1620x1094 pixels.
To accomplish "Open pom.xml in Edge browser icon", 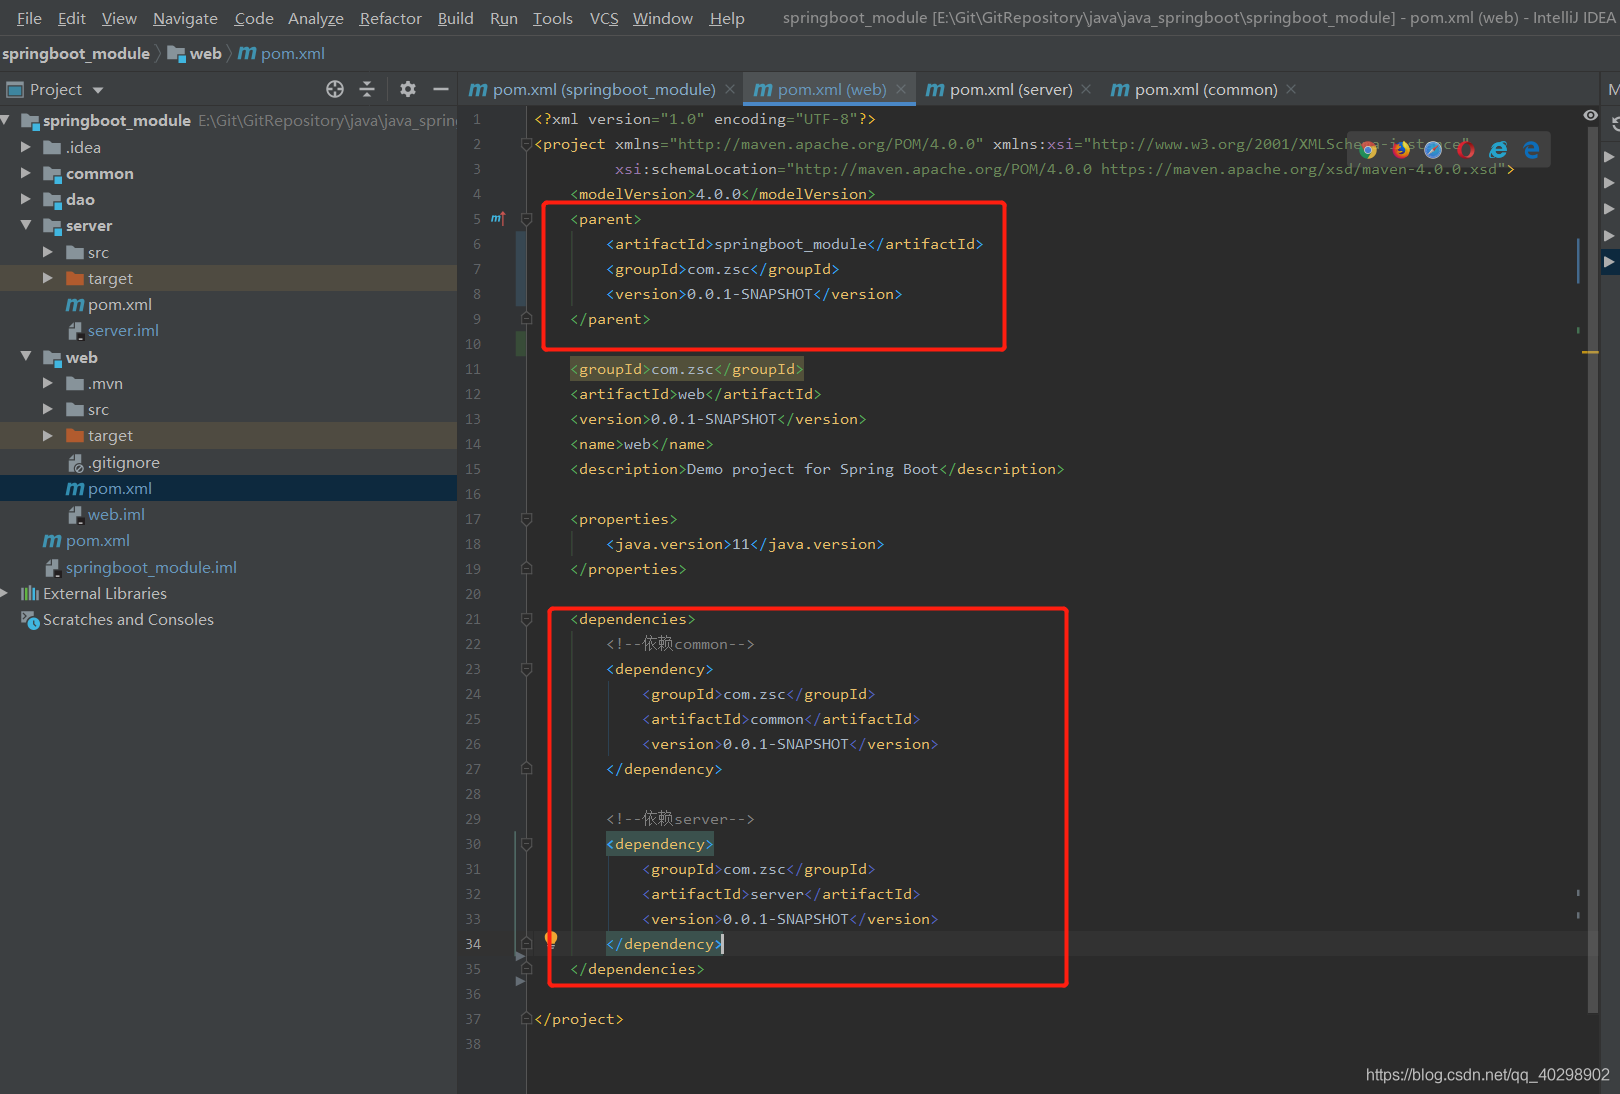I will (x=1531, y=150).
